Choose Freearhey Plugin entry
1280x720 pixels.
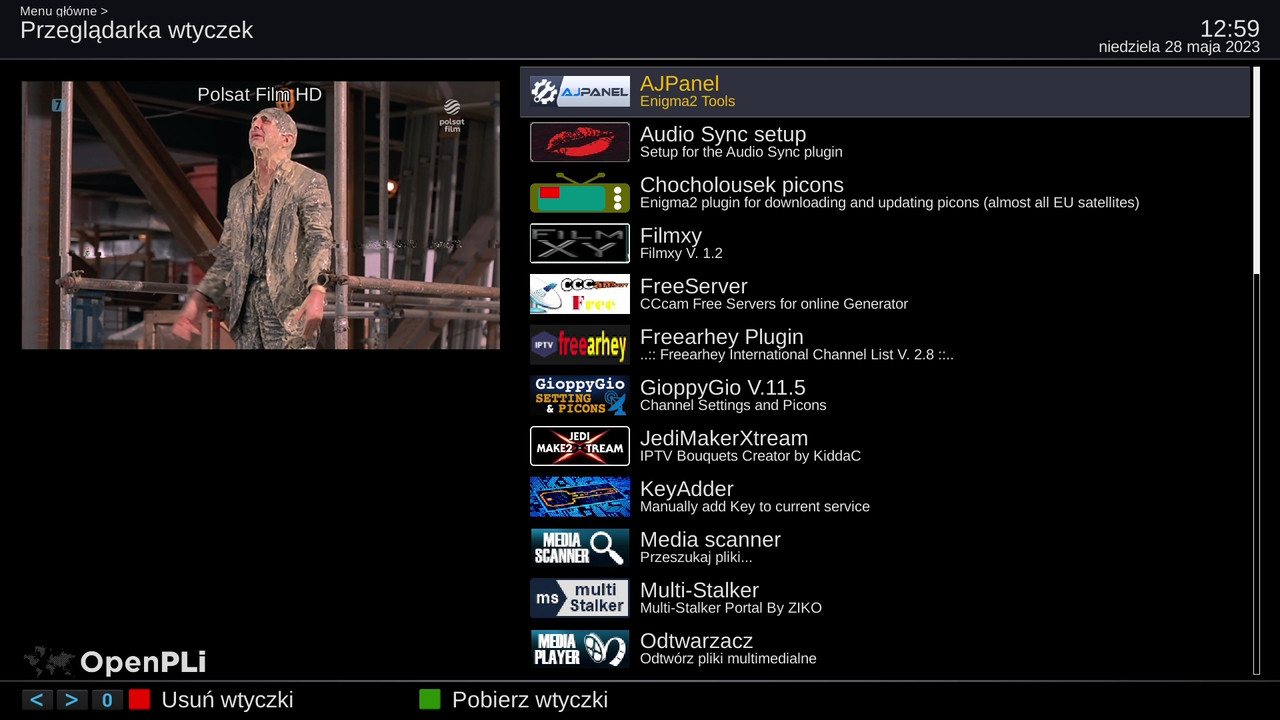click(x=885, y=345)
